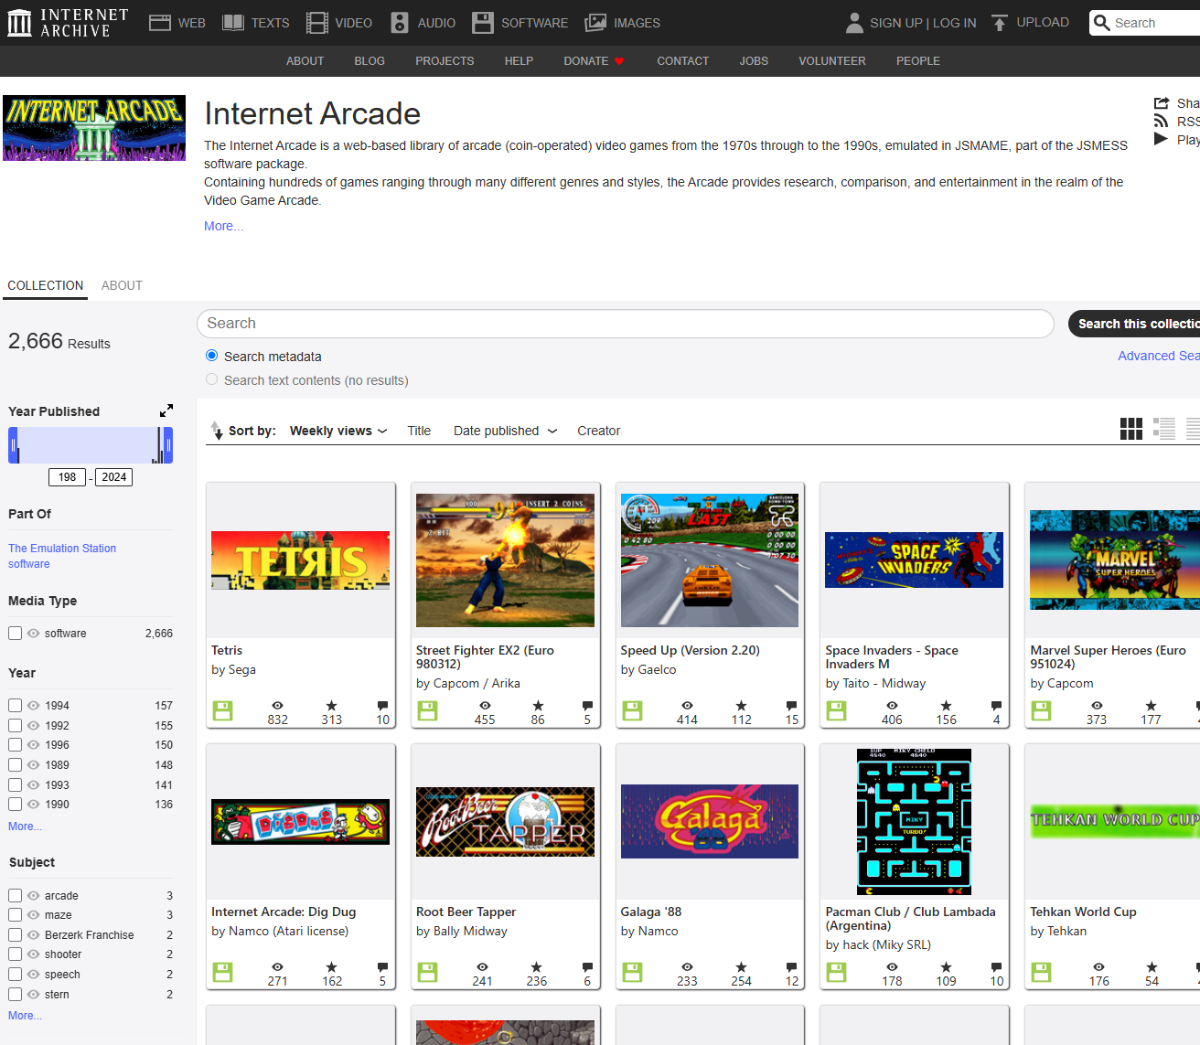Select the Search metadata radio button
Viewport: 1200px width, 1045px height.
(212, 356)
